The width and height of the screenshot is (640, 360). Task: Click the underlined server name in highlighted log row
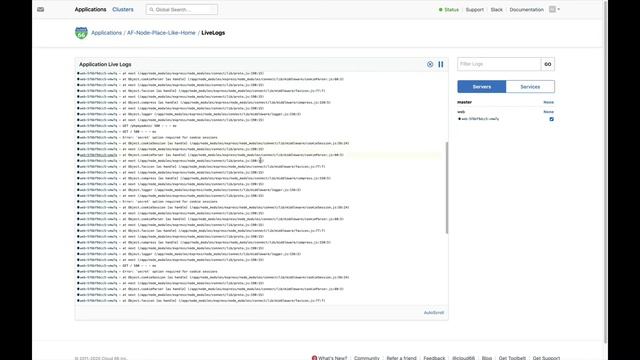[x=98, y=155]
